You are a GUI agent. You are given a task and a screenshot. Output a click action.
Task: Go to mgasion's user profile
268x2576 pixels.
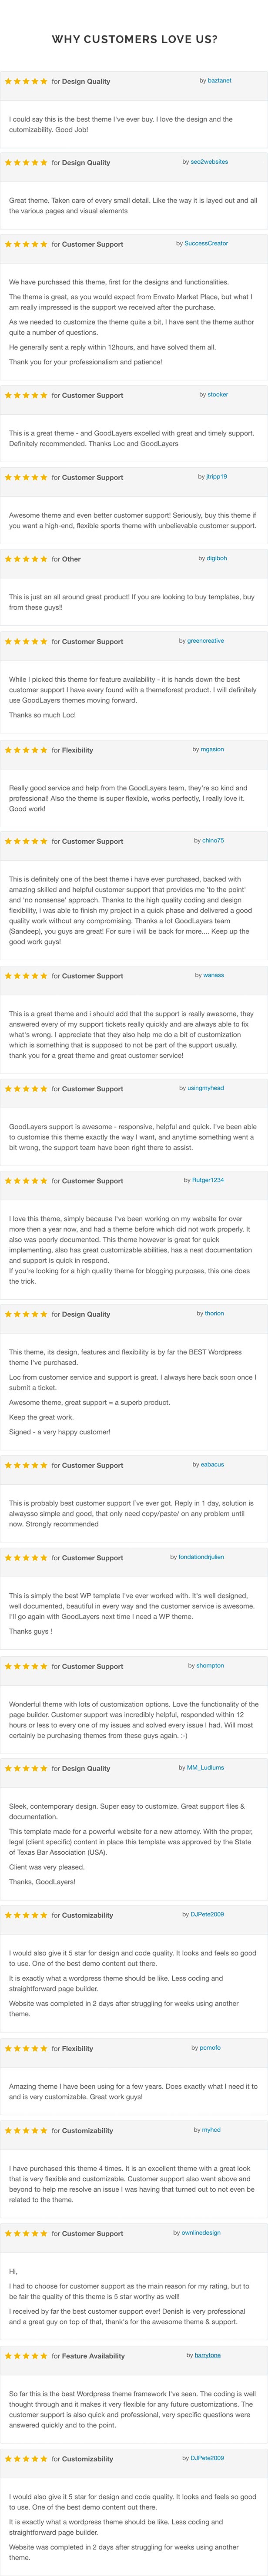(x=212, y=749)
